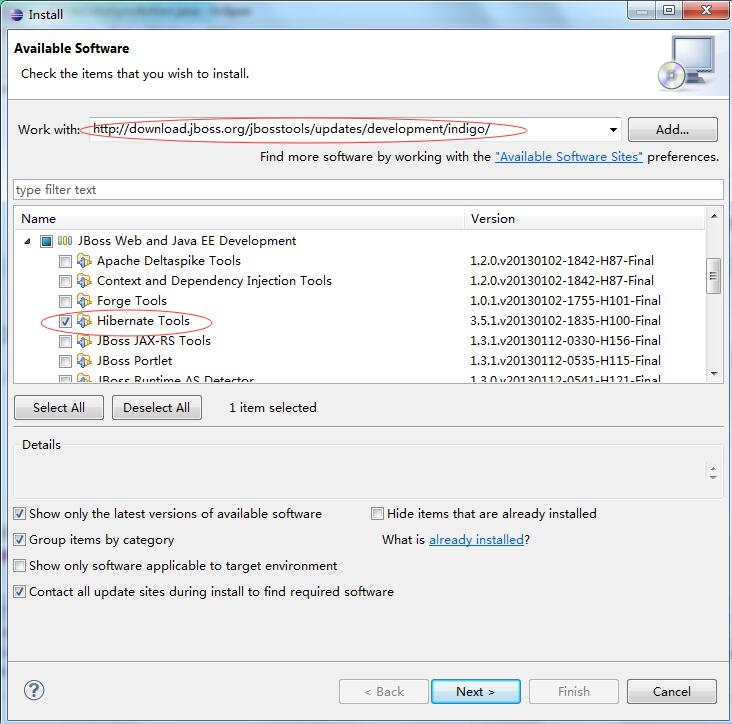732x724 pixels.
Task: Click Select All button
Action: point(59,408)
